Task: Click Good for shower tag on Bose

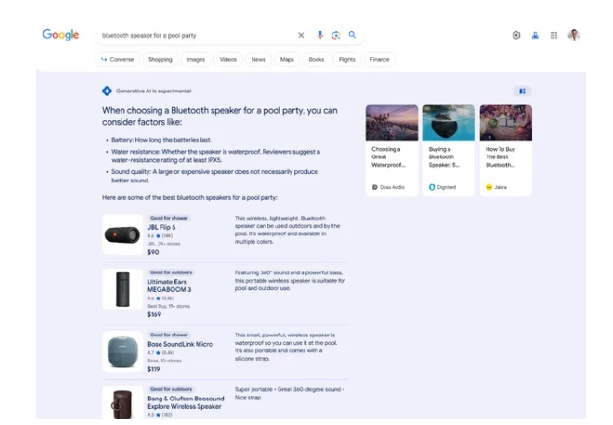Action: (169, 335)
